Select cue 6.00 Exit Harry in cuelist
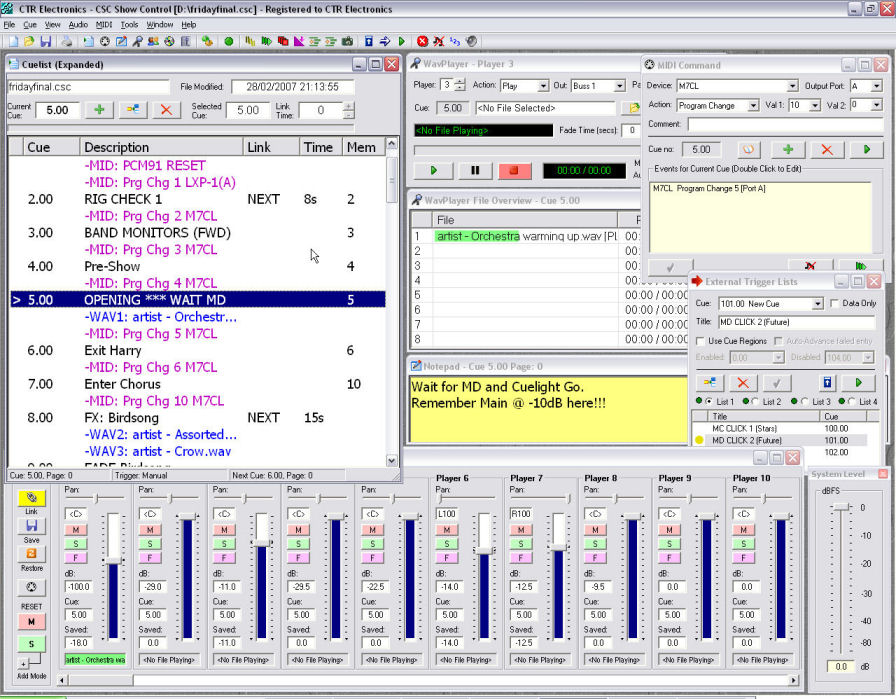 click(x=197, y=350)
